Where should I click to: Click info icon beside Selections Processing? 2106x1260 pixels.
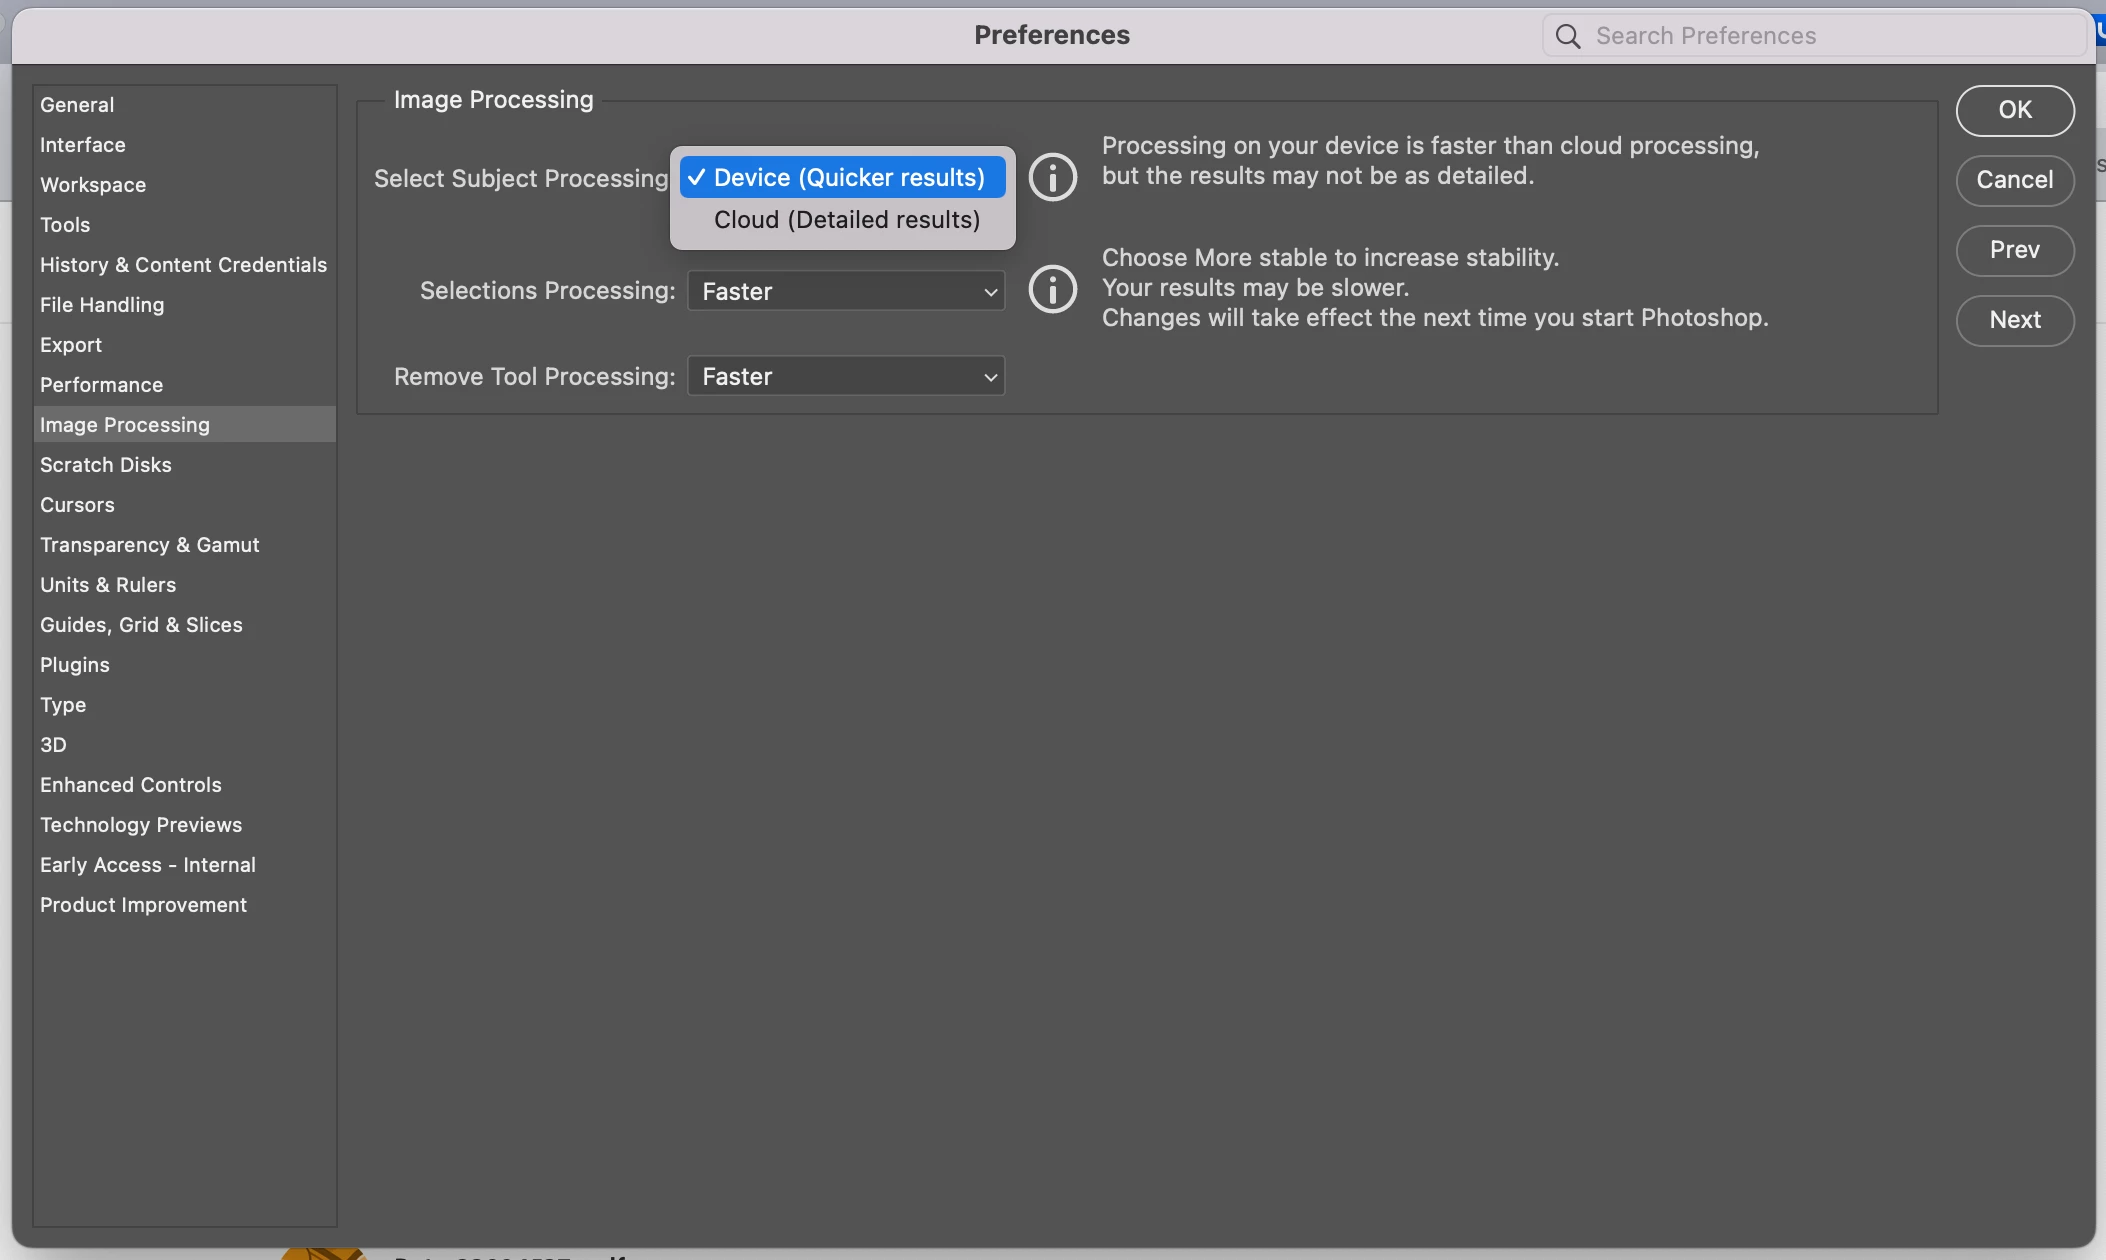click(x=1053, y=290)
